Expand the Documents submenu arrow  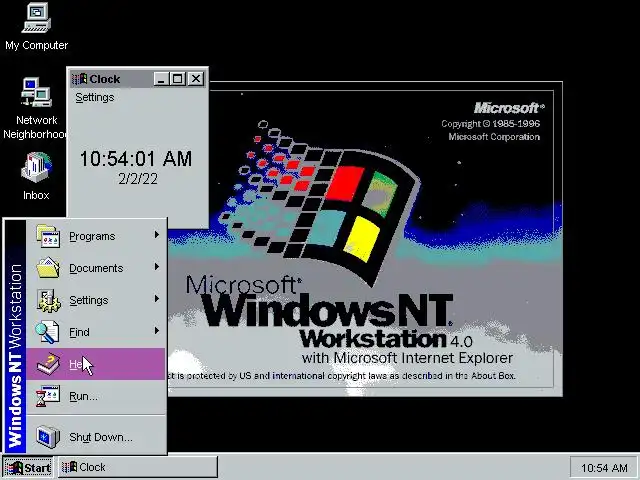pyautogui.click(x=156, y=267)
